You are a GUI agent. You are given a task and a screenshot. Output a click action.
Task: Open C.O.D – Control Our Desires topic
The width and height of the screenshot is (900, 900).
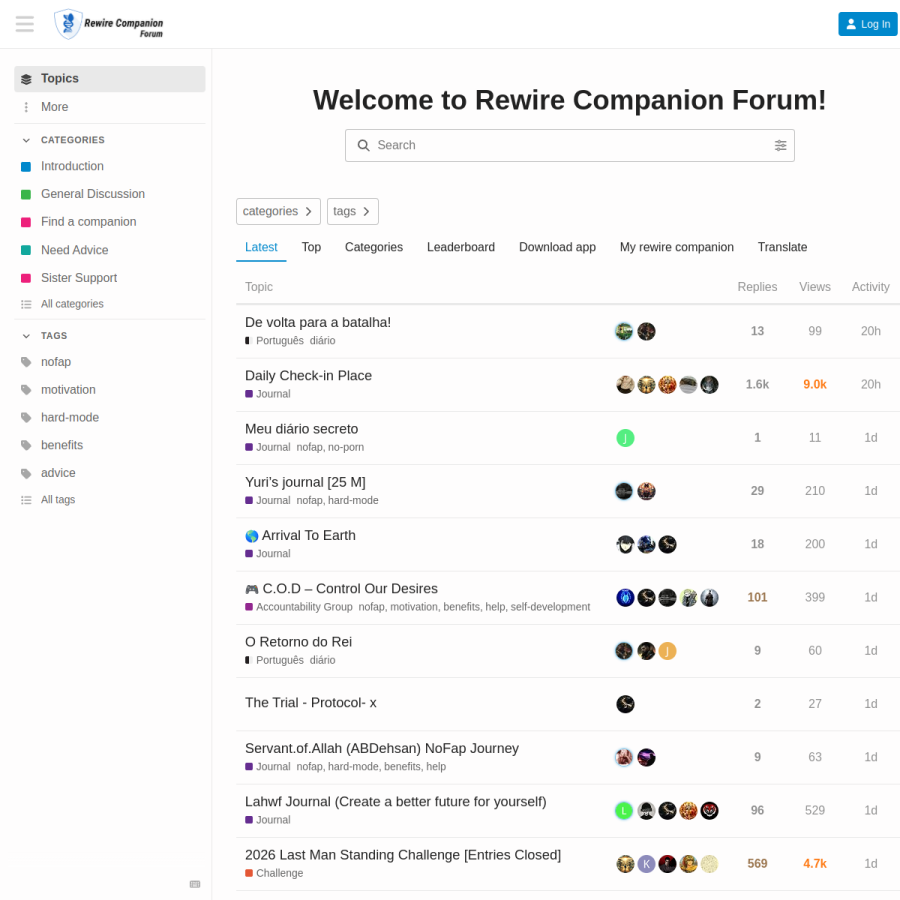pyautogui.click(x=350, y=589)
